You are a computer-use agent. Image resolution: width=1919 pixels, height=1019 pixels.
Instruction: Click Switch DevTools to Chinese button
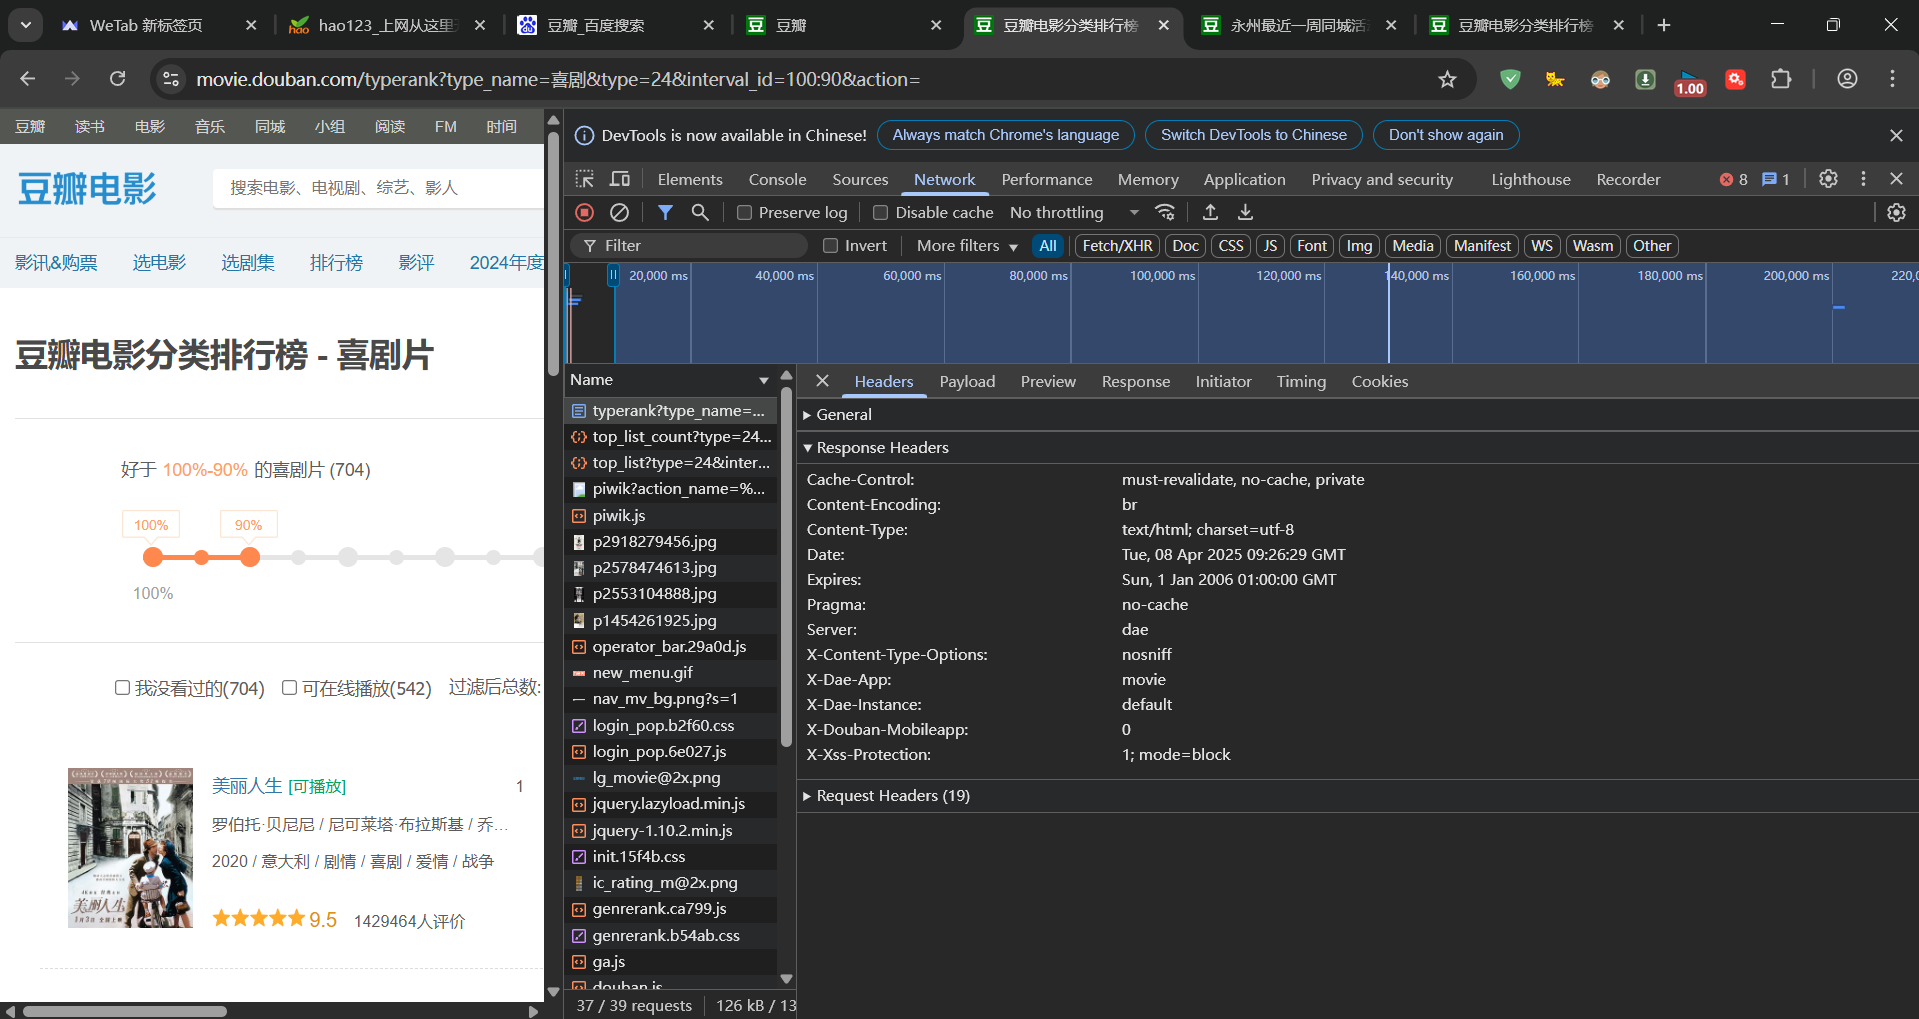[x=1253, y=135]
